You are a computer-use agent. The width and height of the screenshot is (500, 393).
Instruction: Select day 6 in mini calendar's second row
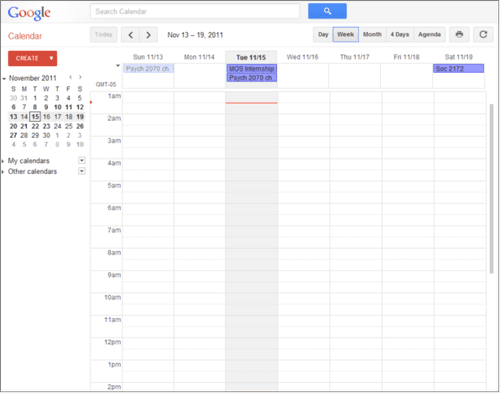pyautogui.click(x=13, y=107)
